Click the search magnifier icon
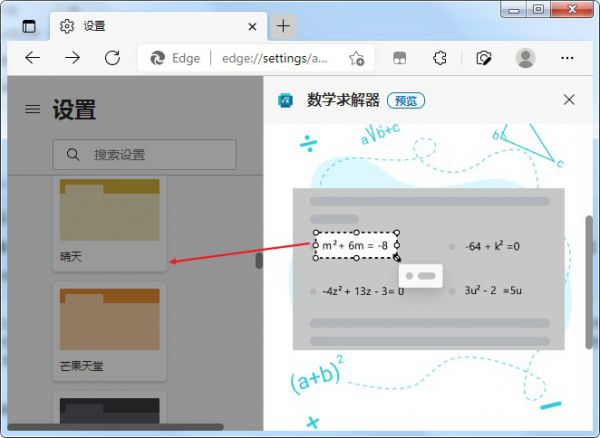 click(73, 155)
